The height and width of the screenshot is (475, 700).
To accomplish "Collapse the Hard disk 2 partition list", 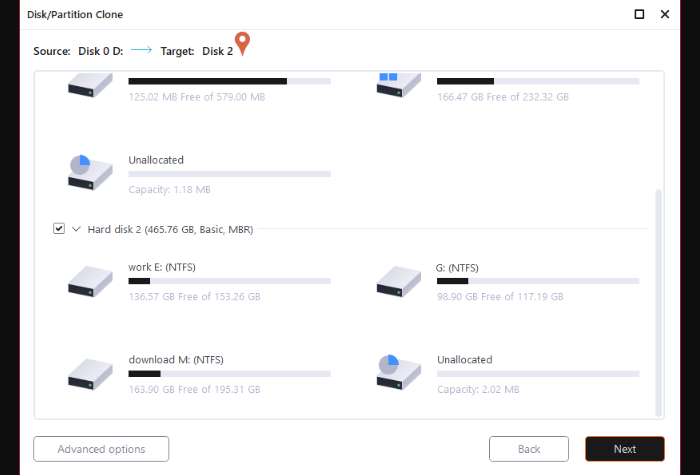I will [76, 229].
